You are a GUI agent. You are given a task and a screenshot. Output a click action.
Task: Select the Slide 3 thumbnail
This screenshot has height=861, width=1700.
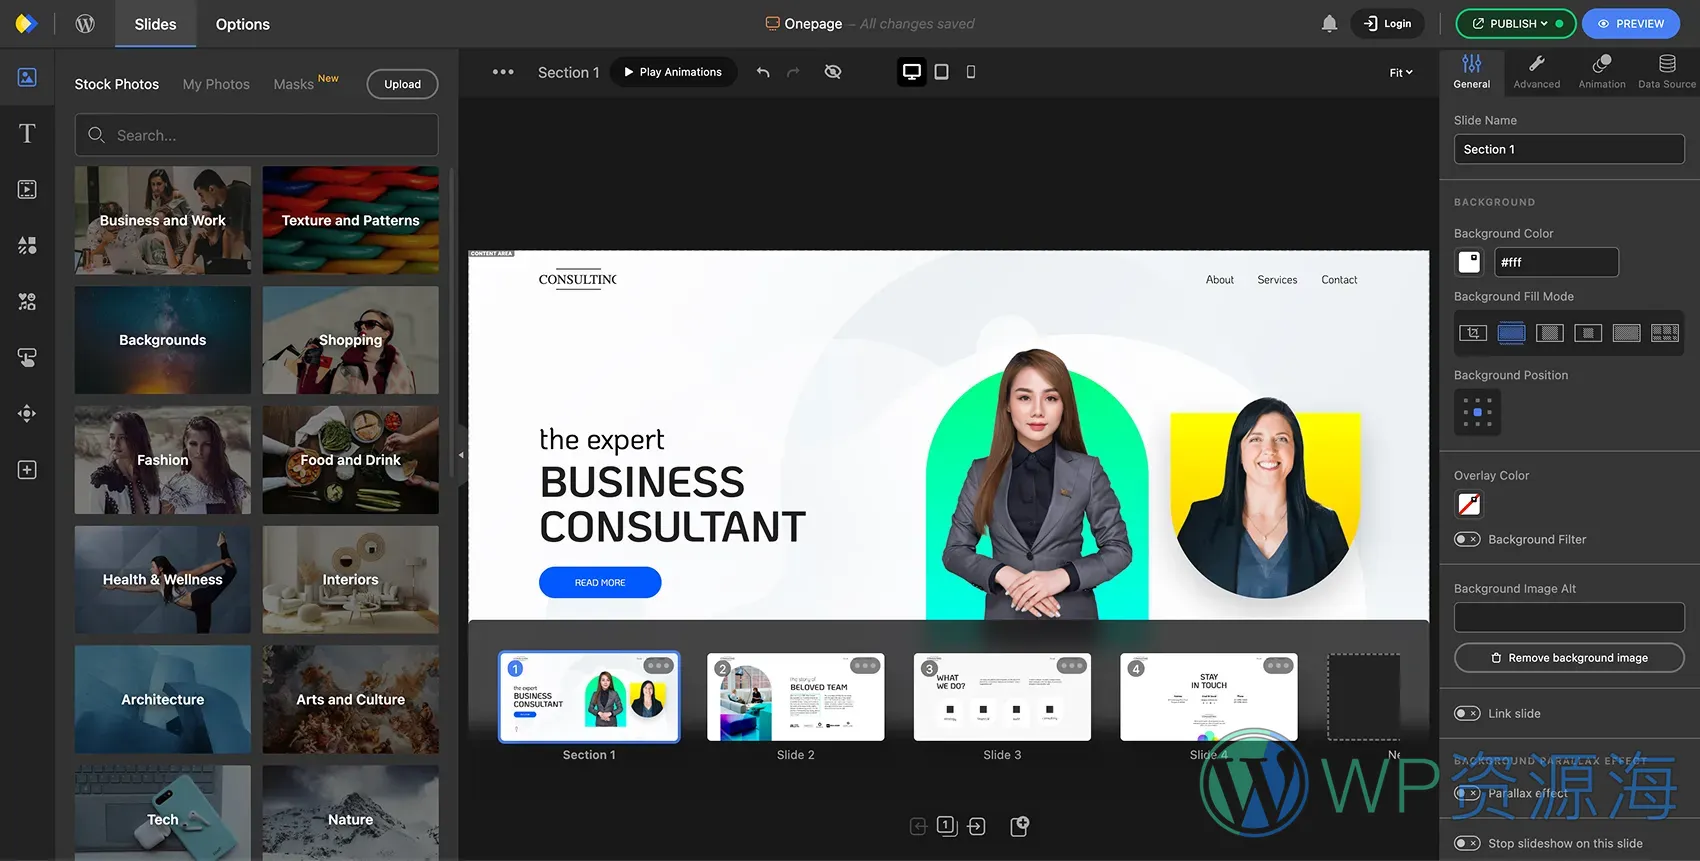pos(1002,697)
